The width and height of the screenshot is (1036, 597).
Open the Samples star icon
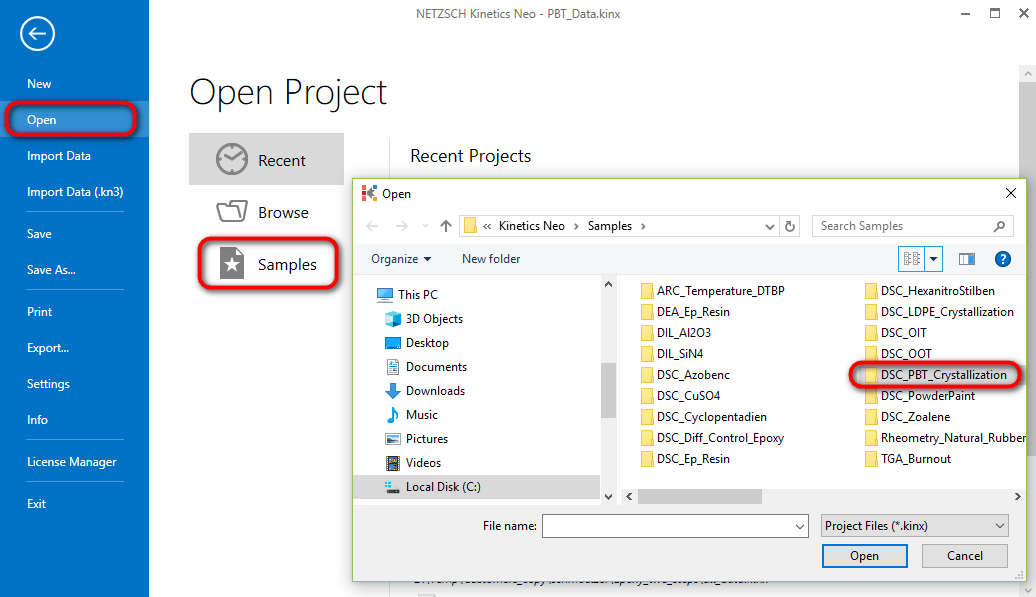232,263
